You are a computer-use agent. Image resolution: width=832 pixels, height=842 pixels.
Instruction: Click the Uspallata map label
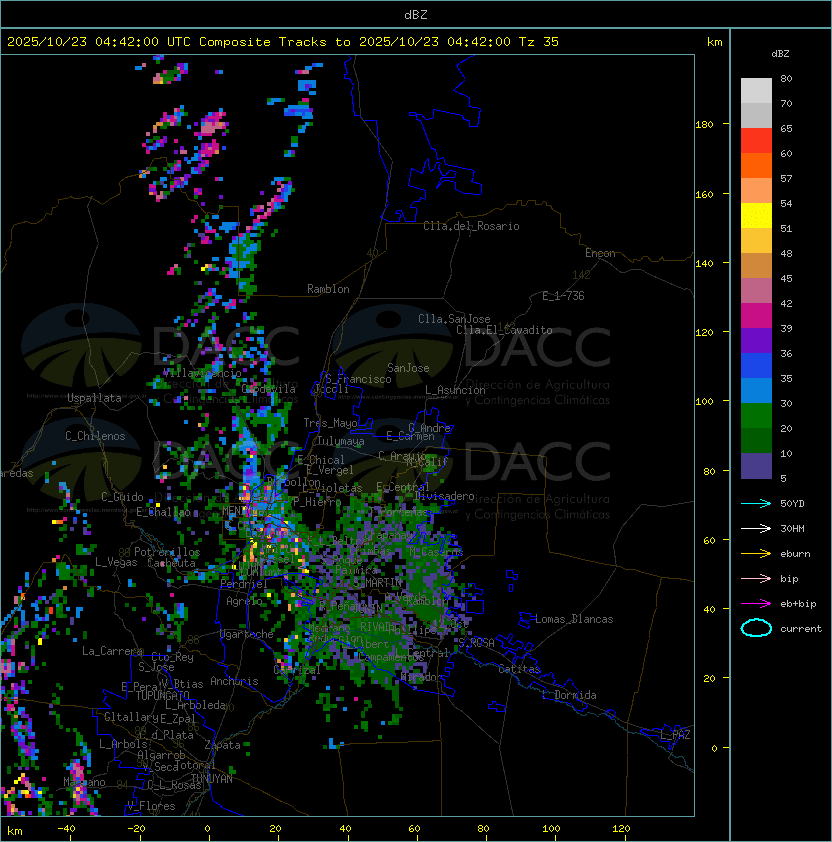click(x=94, y=398)
